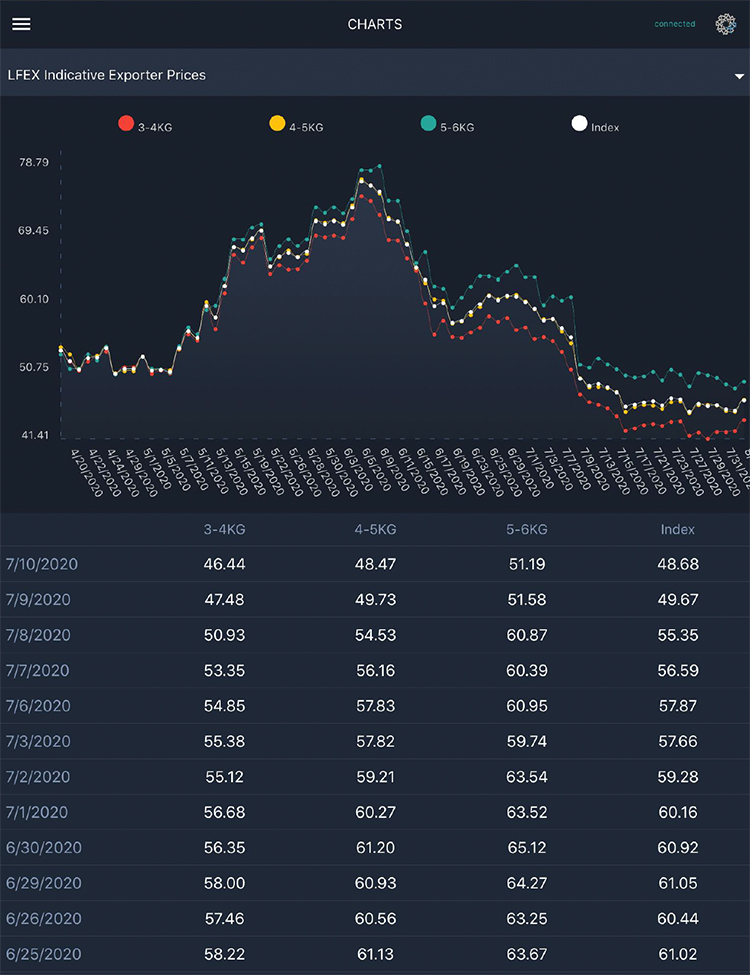Viewport: 750px width, 975px height.
Task: Open the hamburger menu
Action: click(x=21, y=24)
